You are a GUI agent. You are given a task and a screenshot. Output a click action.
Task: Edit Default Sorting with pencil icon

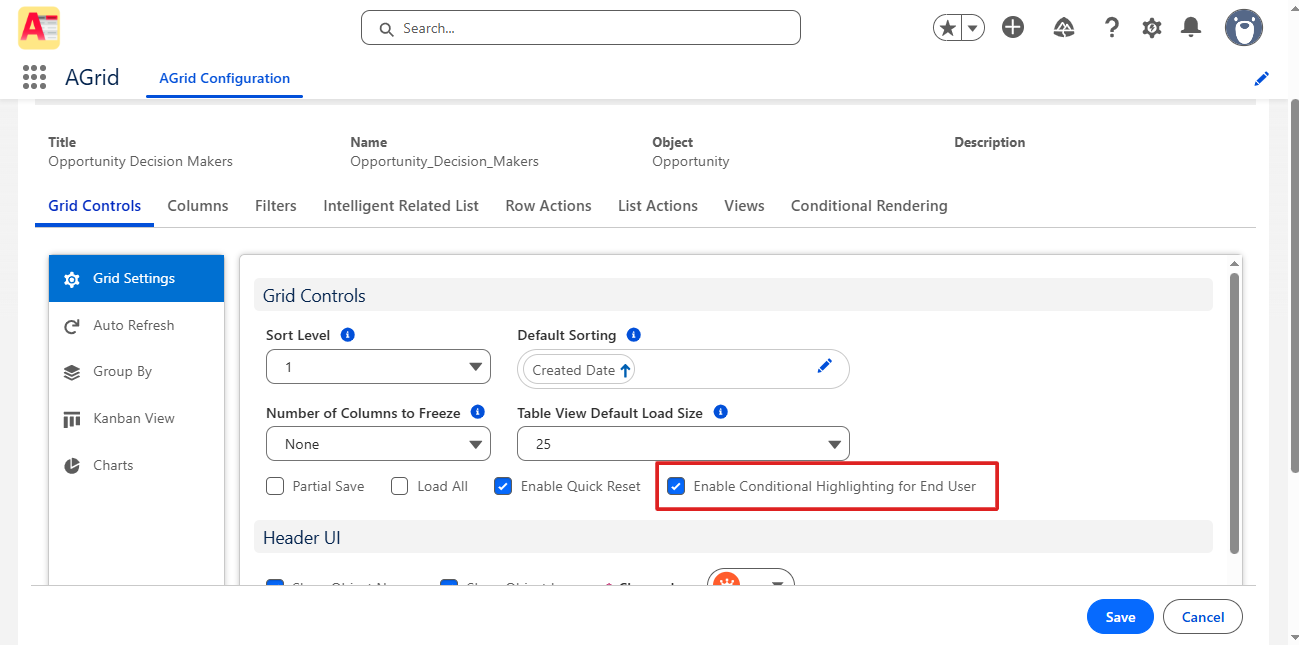825,366
